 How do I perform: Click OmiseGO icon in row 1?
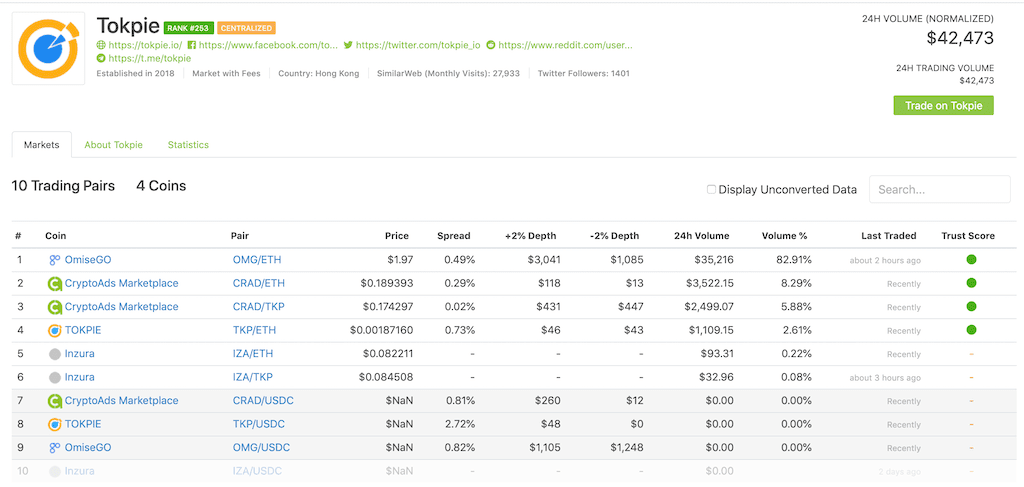pyautogui.click(x=55, y=260)
